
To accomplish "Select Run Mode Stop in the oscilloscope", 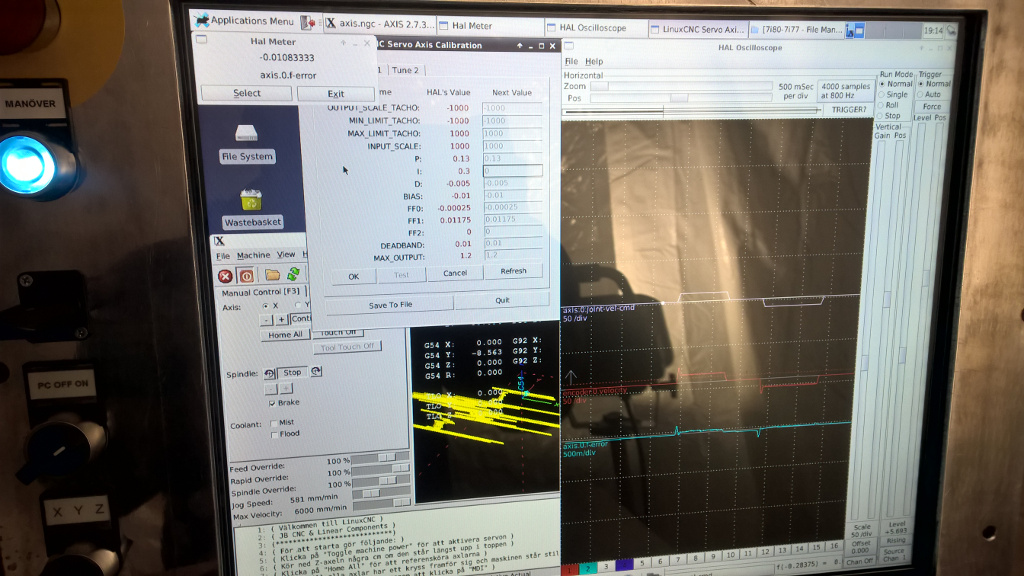I will [882, 116].
